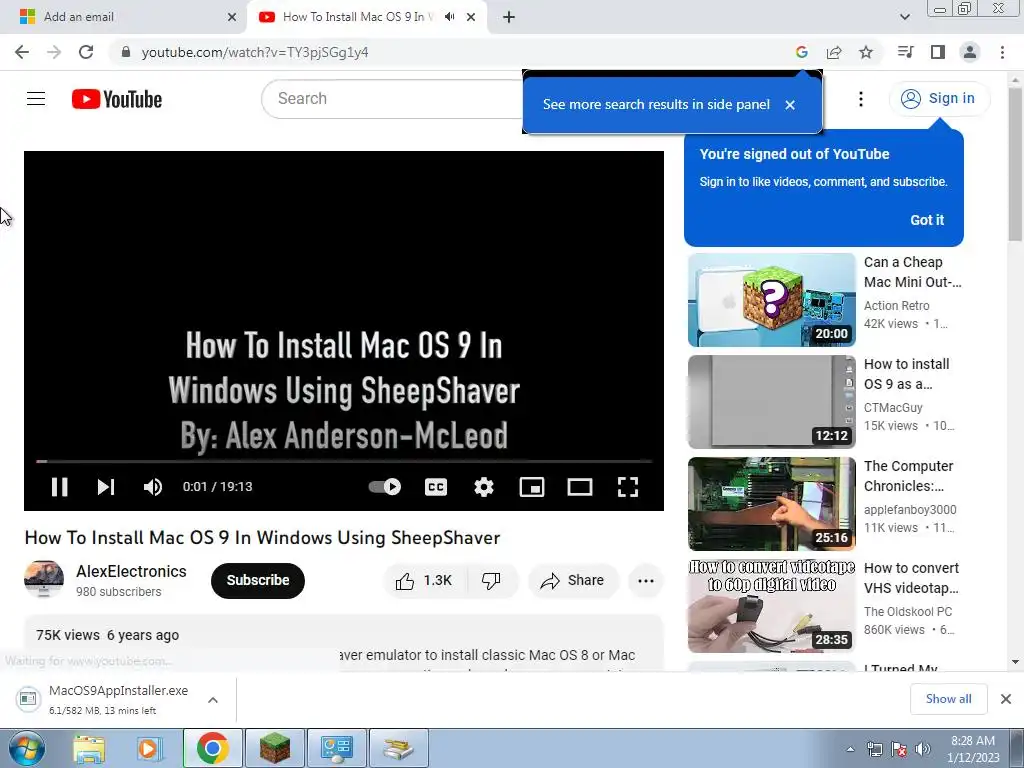Viewport: 1024px width, 768px height.
Task: Pause the video playback
Action: 59,487
